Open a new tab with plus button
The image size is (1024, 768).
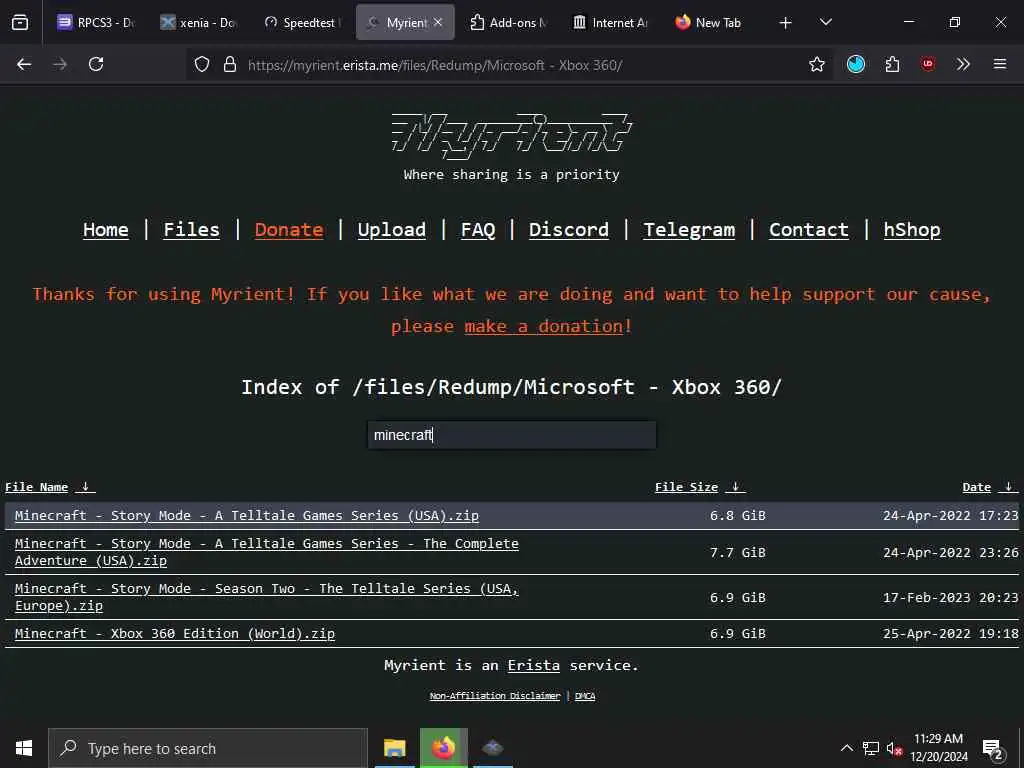(x=786, y=23)
